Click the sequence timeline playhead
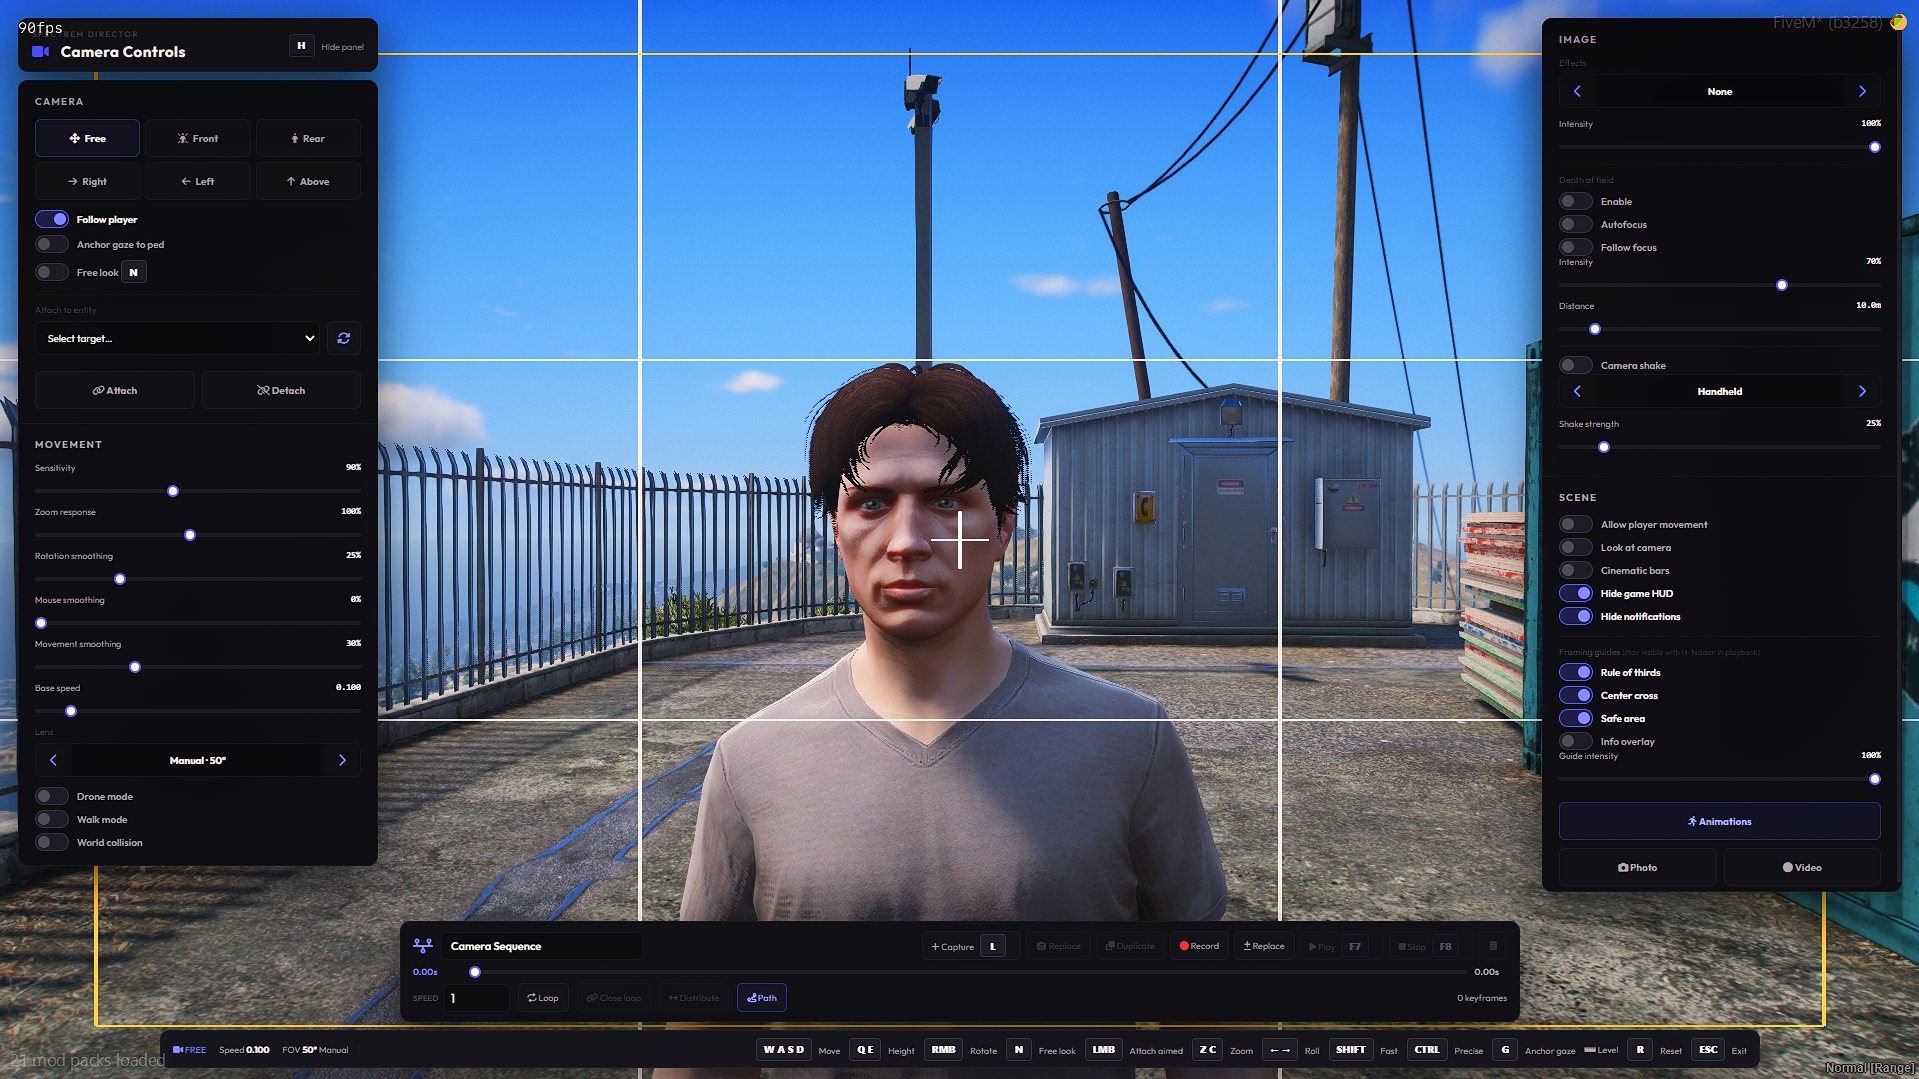The image size is (1919, 1079). pyautogui.click(x=475, y=972)
